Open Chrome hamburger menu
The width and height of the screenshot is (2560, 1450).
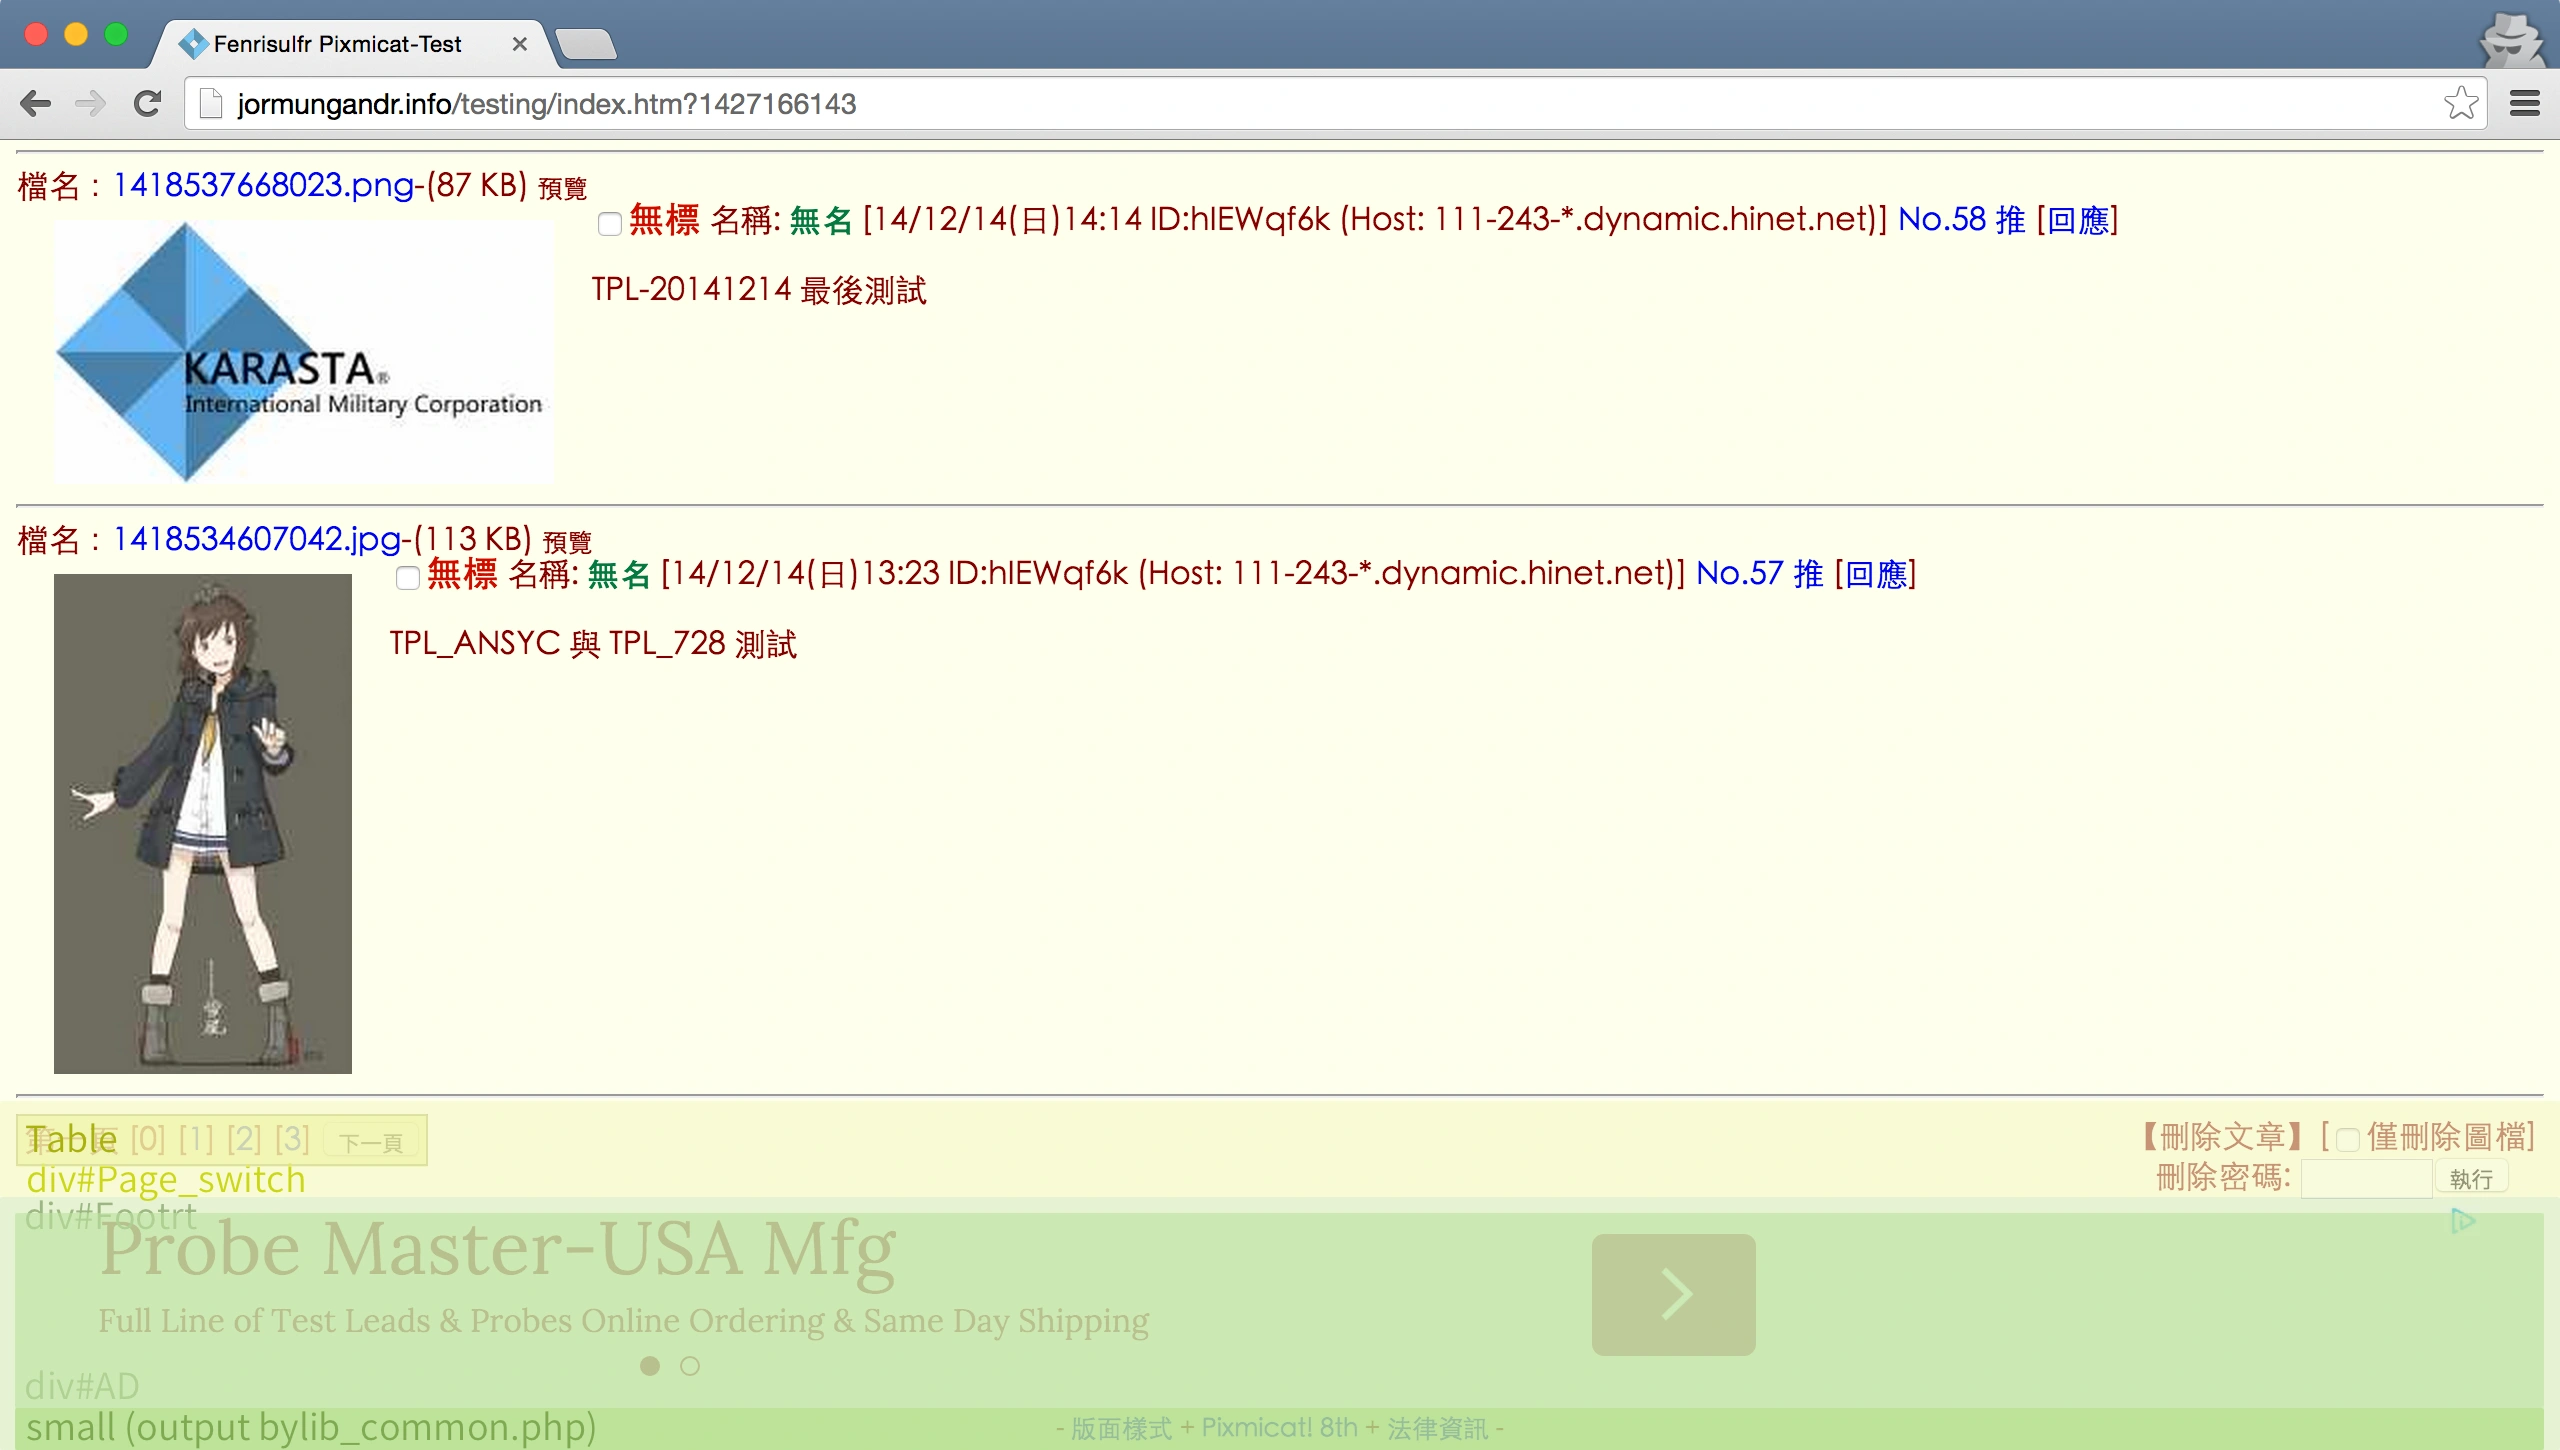[2524, 103]
